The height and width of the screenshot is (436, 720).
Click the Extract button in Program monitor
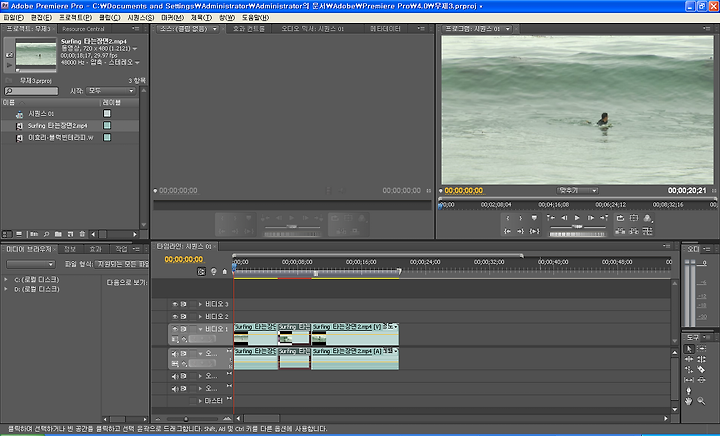pyautogui.click(x=634, y=231)
